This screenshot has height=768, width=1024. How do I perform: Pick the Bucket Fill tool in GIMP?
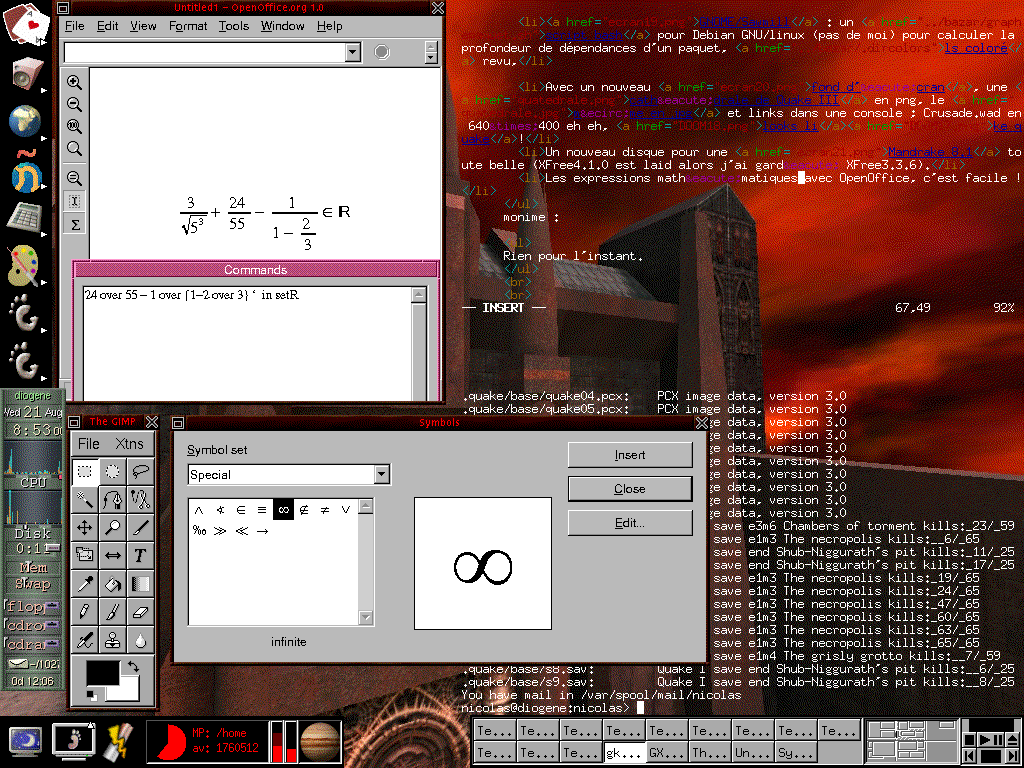click(113, 583)
